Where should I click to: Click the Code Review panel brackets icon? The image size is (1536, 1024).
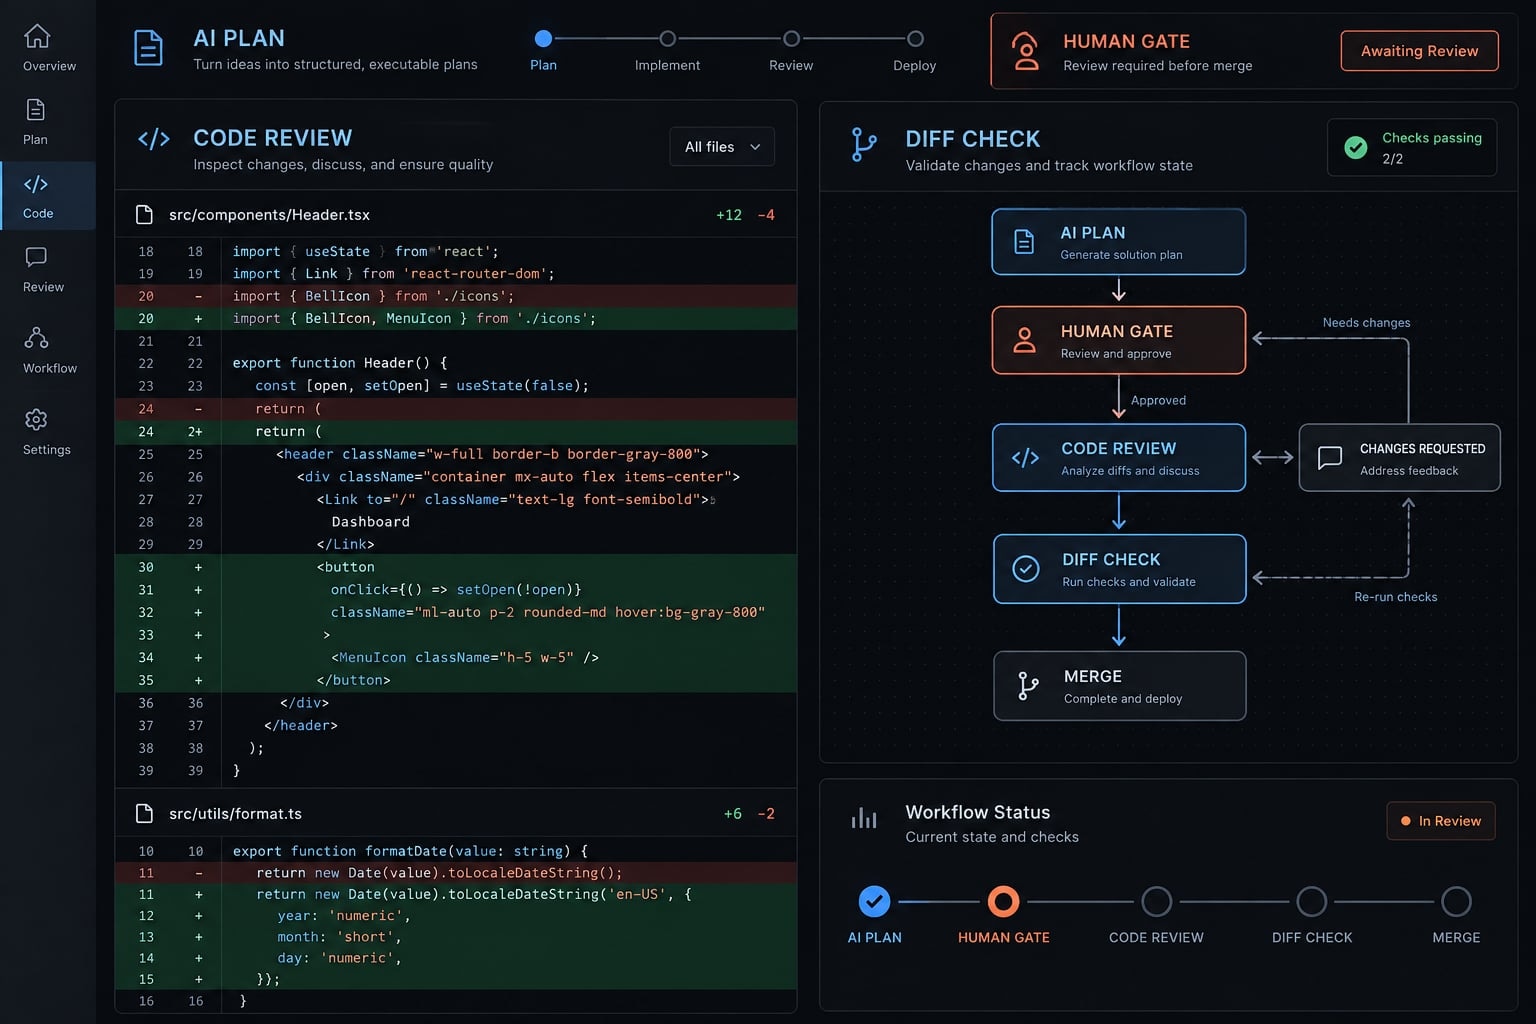click(x=154, y=139)
